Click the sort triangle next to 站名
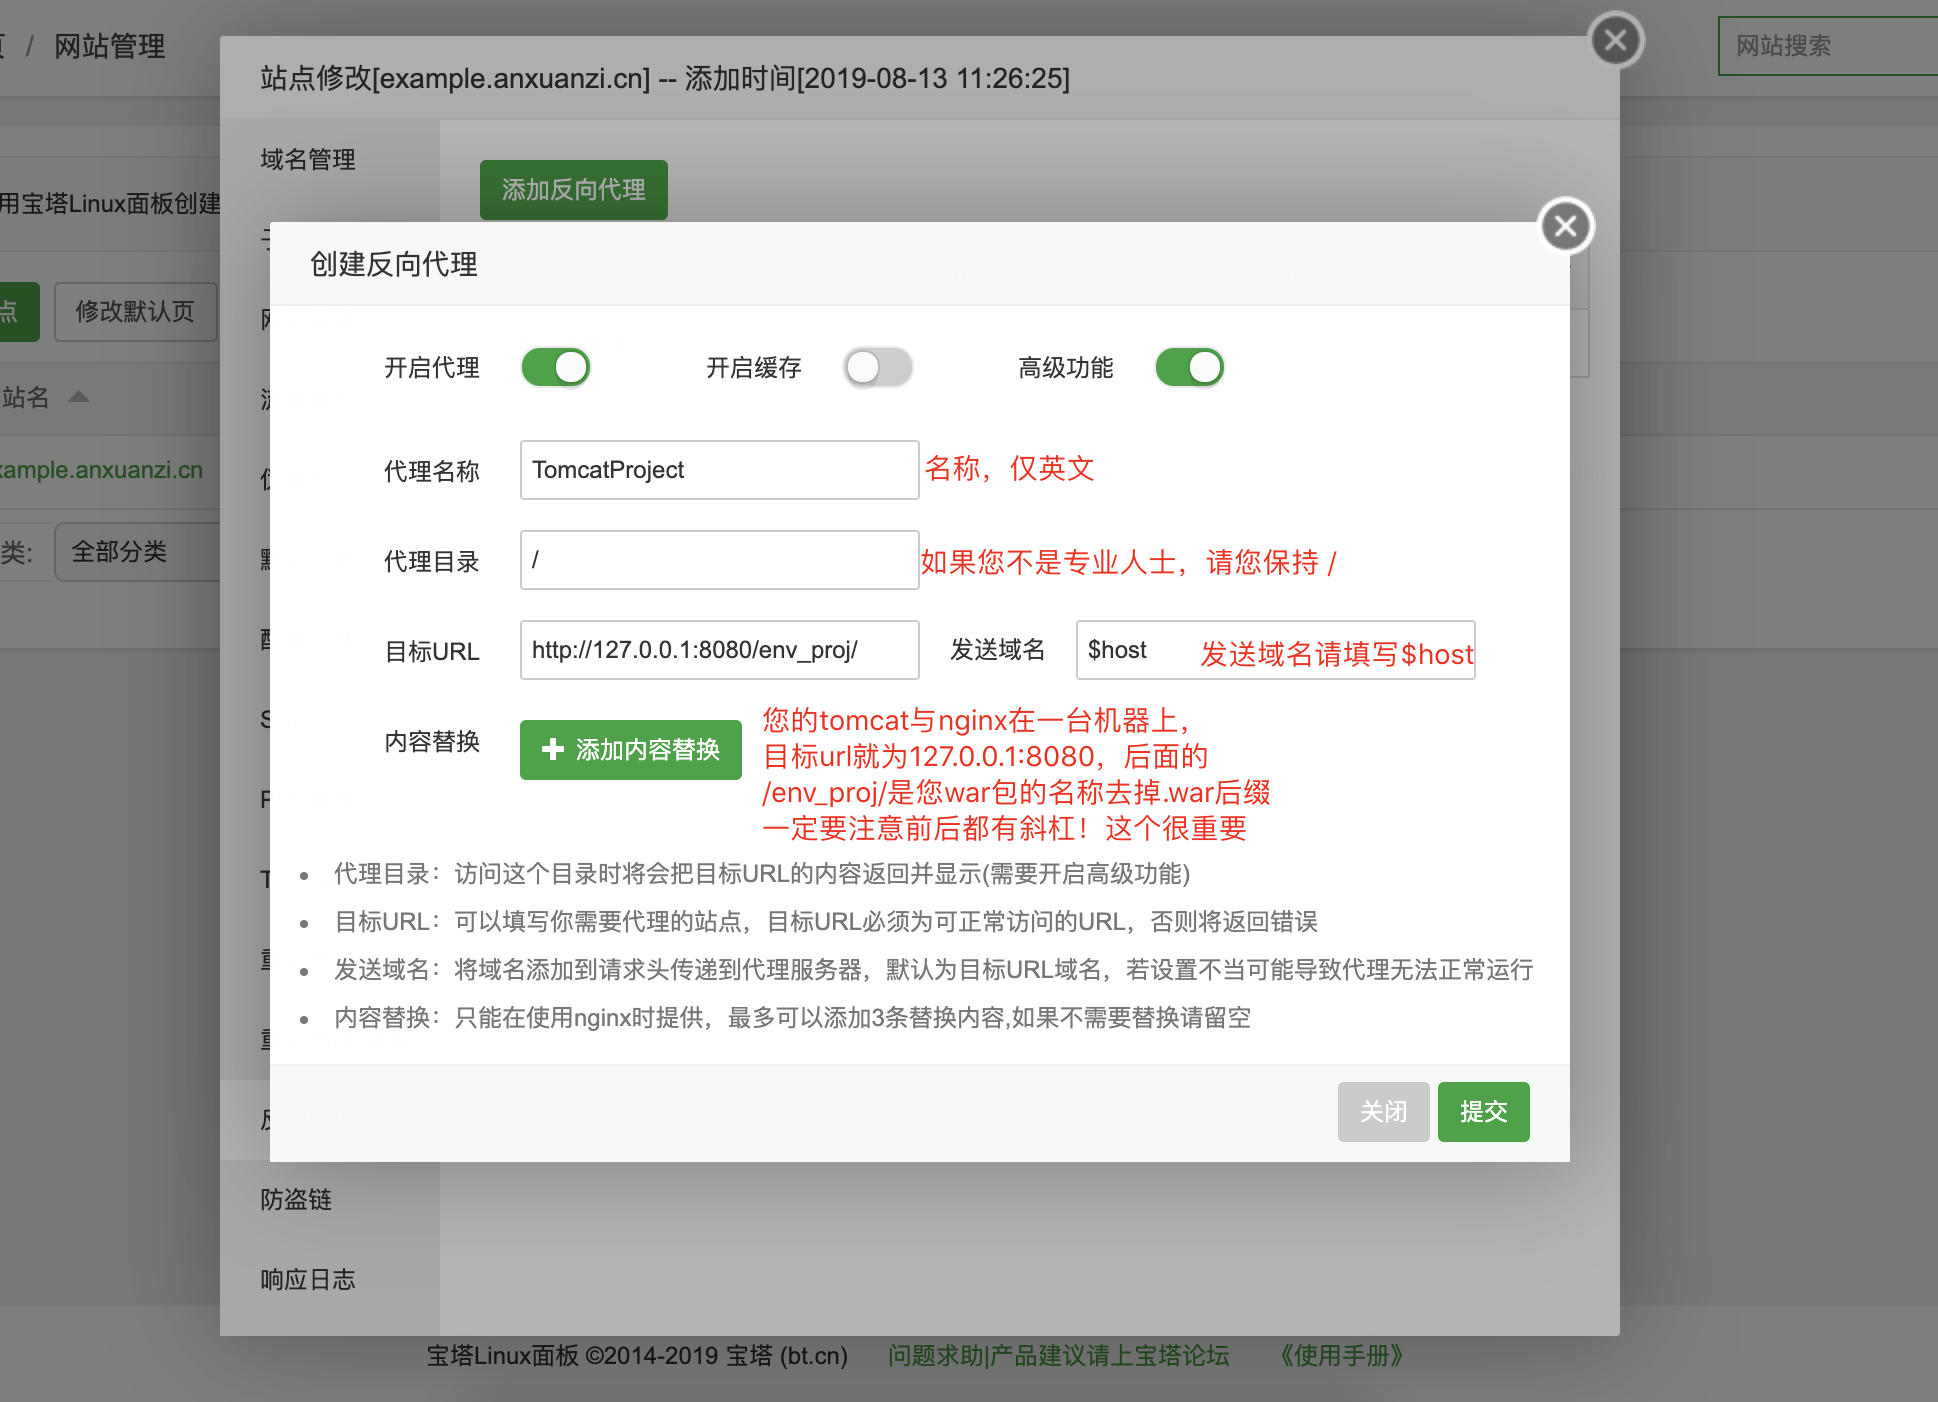This screenshot has height=1402, width=1938. tap(80, 396)
